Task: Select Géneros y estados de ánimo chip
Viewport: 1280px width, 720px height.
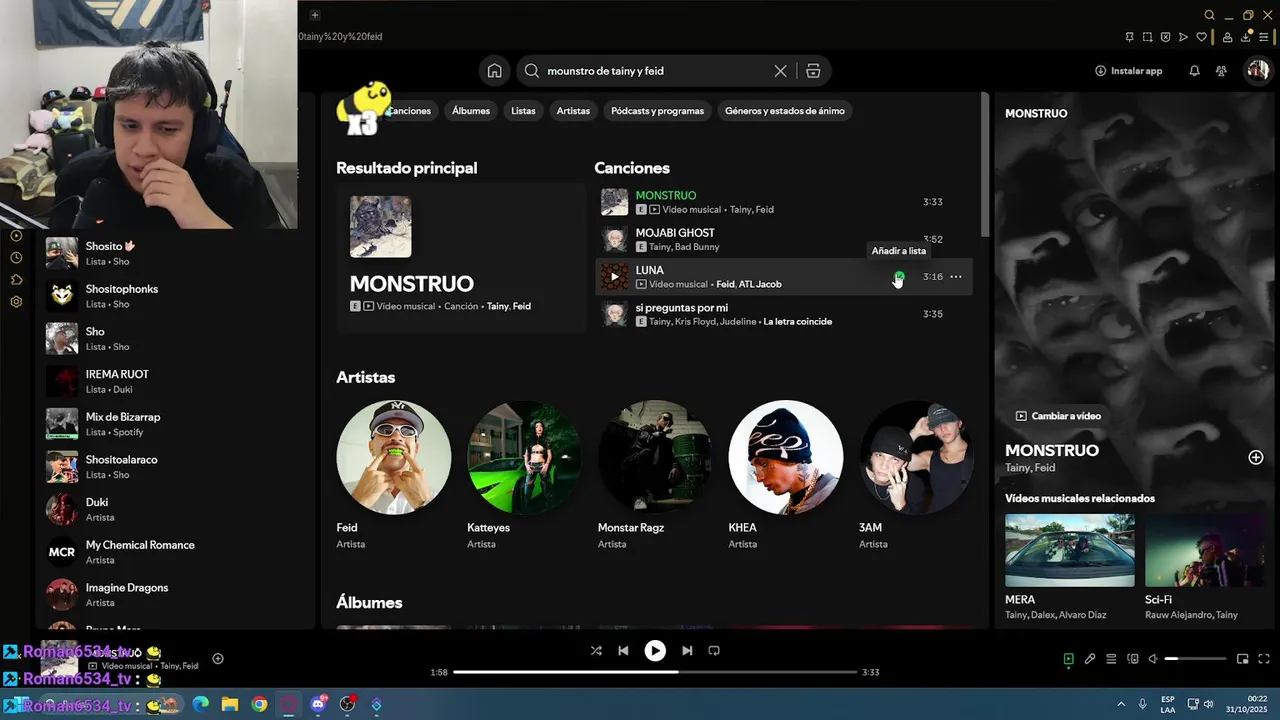Action: pos(785,111)
